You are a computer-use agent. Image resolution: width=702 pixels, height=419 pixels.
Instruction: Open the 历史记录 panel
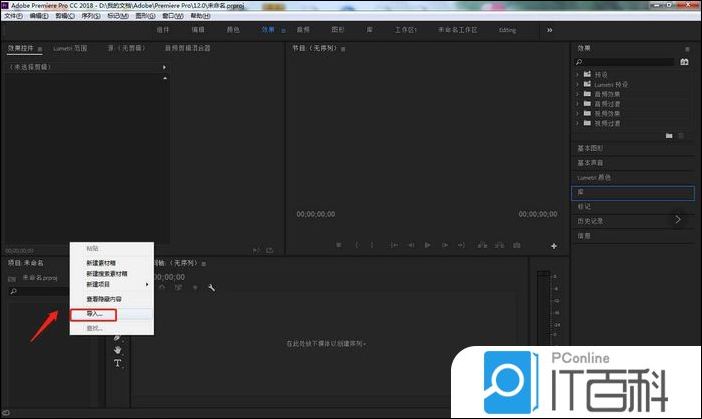[590, 221]
